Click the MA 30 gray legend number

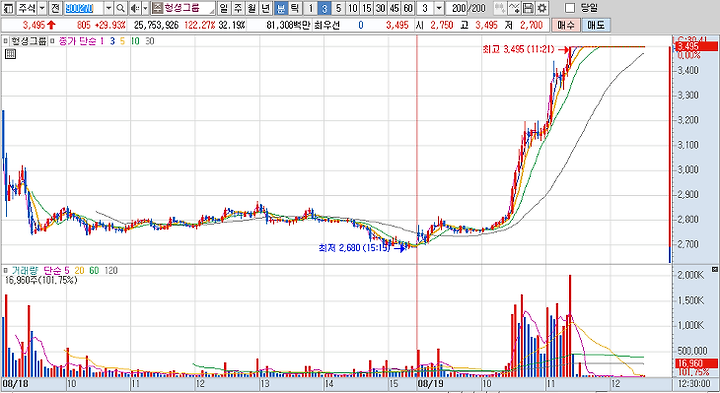(x=150, y=41)
